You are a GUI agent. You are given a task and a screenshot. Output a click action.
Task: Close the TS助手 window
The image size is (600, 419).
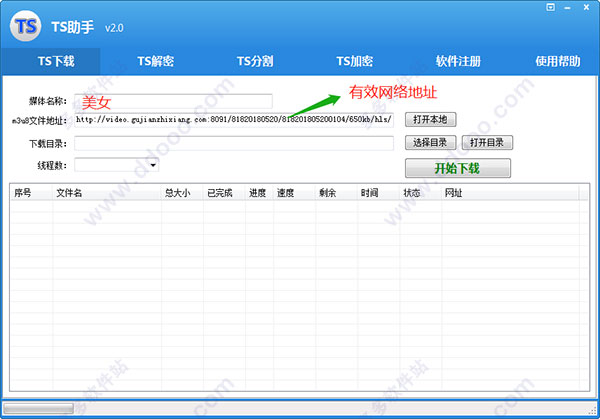pyautogui.click(x=586, y=7)
